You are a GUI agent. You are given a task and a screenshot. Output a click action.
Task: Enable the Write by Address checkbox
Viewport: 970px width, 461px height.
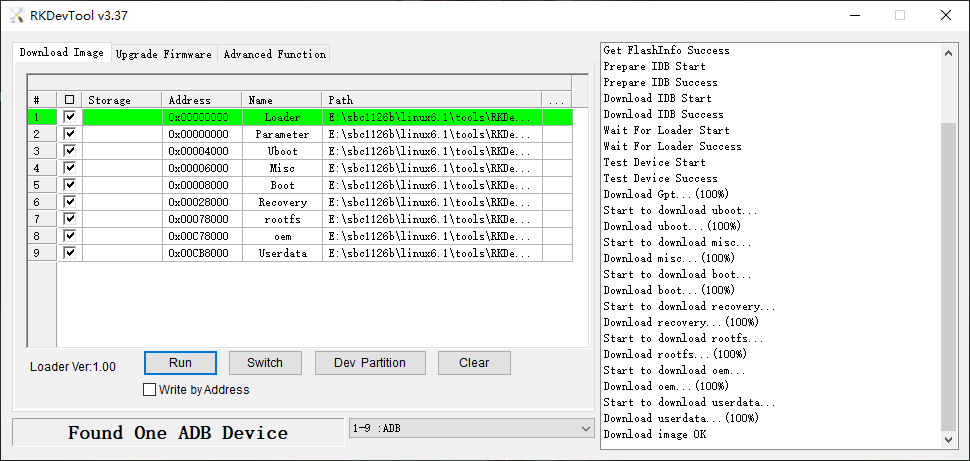(x=149, y=390)
